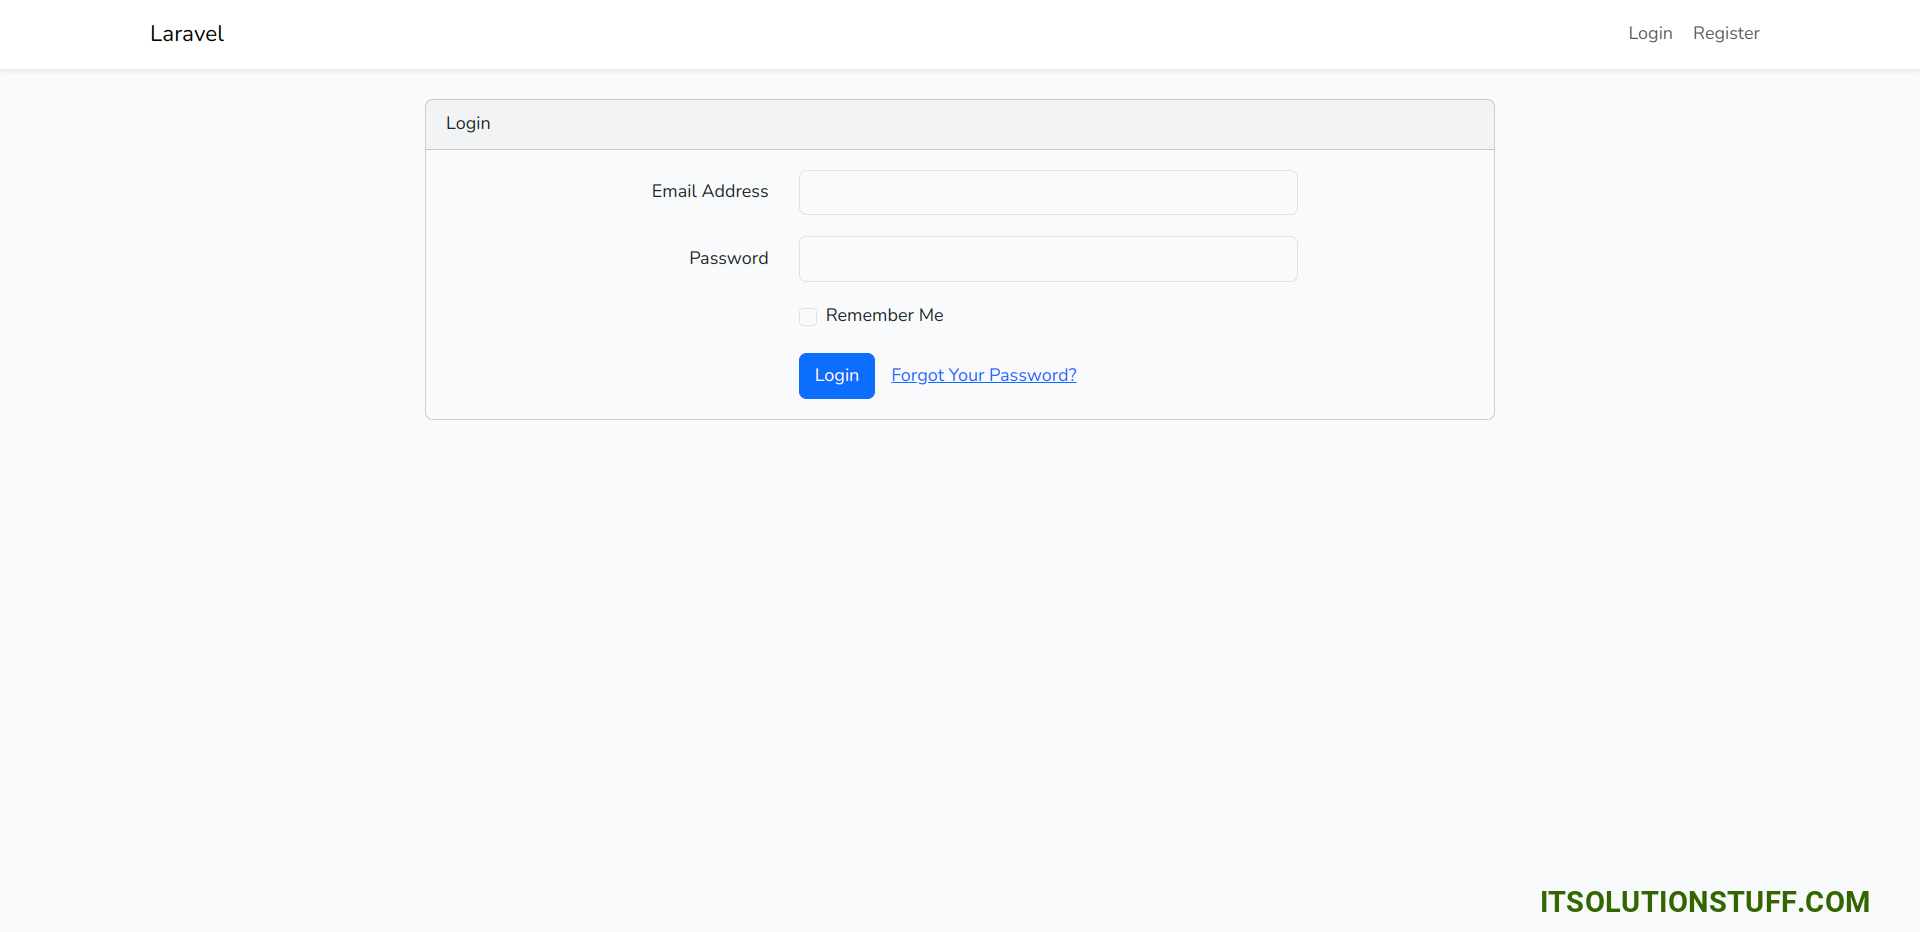Enable the Remember Me checkbox
This screenshot has height=932, width=1920.
(808, 317)
